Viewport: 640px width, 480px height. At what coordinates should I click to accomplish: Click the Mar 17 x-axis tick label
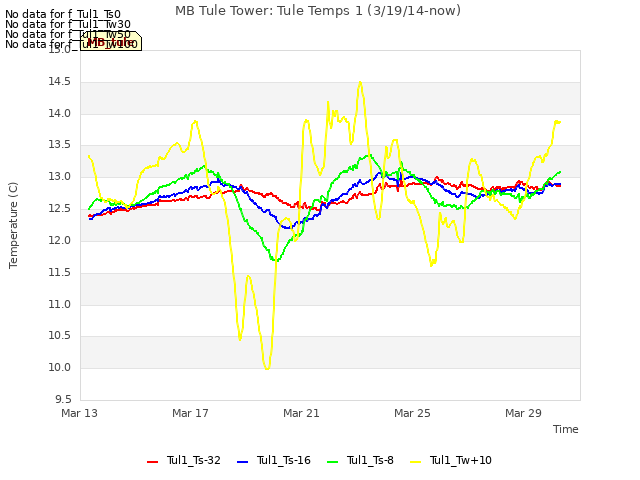[190, 413]
